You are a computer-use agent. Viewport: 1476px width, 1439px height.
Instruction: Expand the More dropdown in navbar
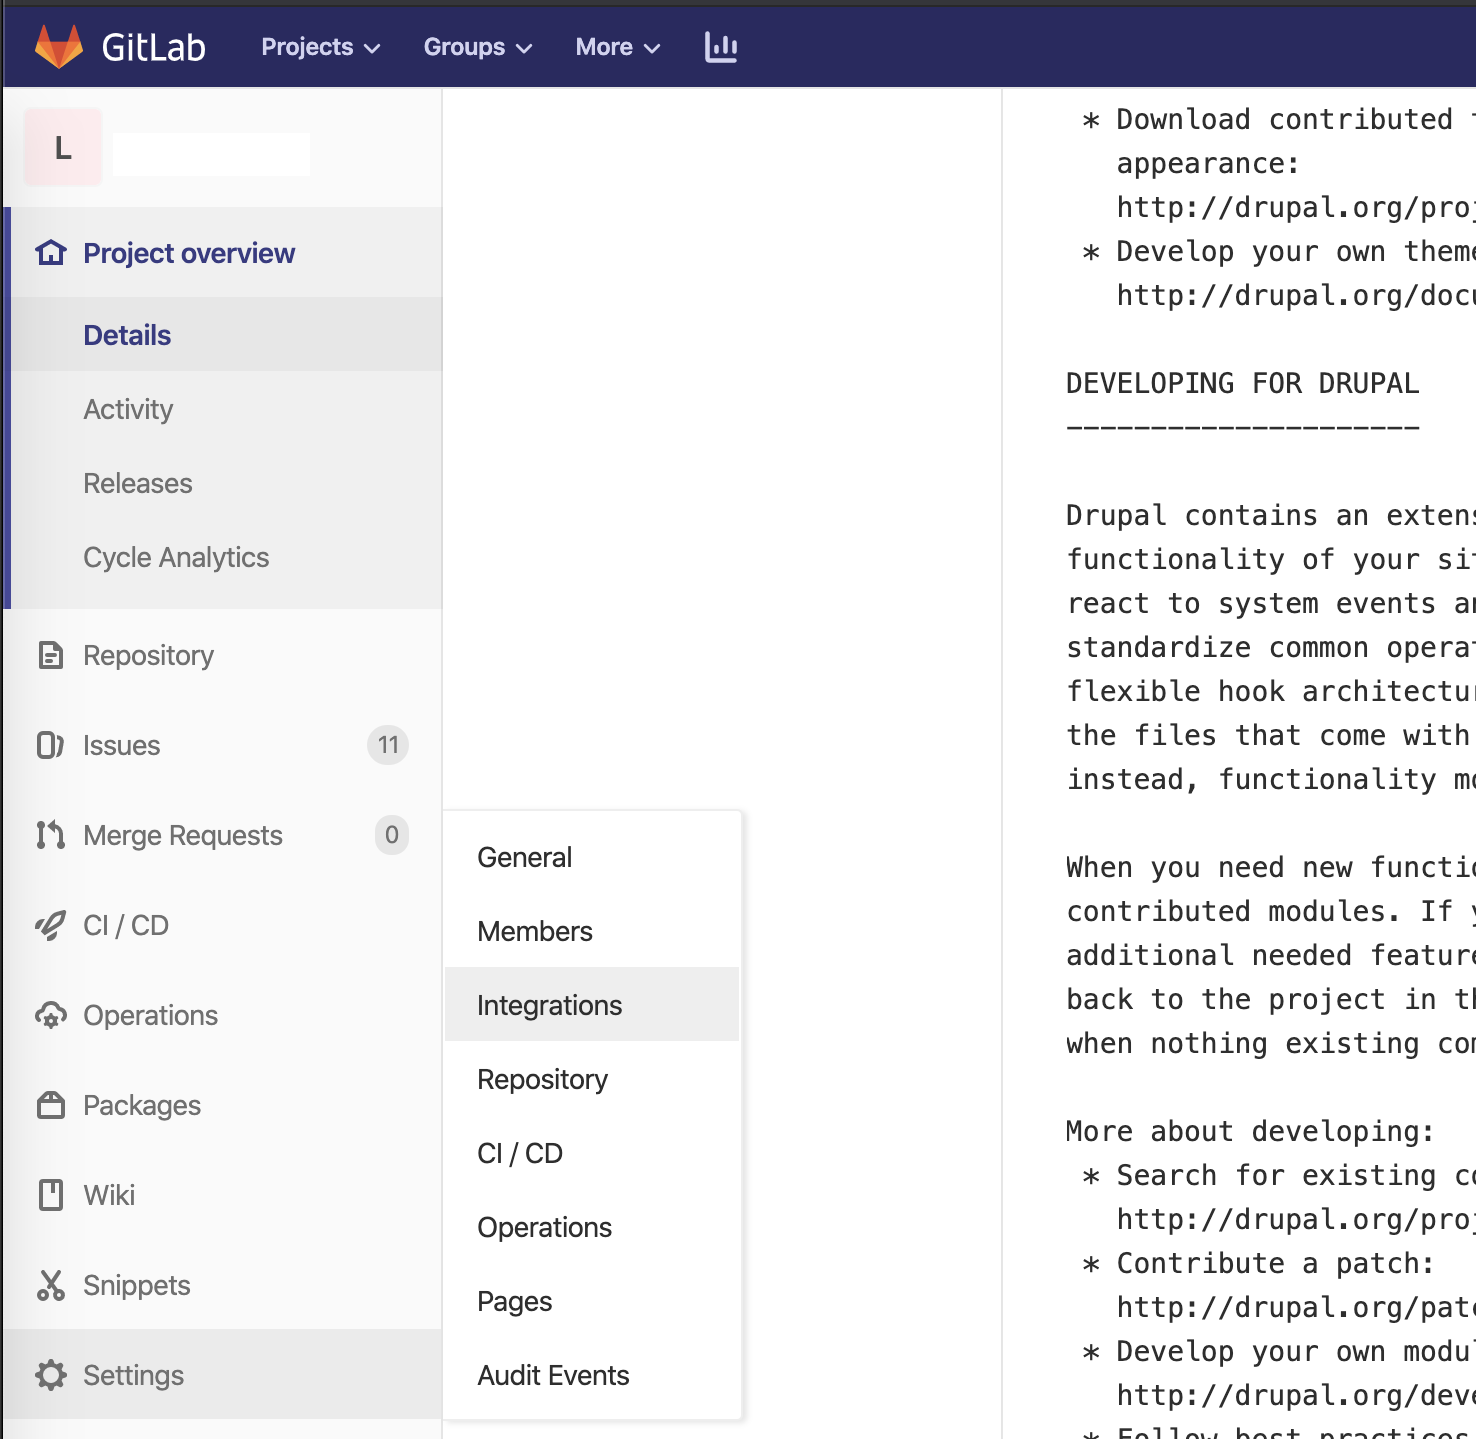point(617,47)
